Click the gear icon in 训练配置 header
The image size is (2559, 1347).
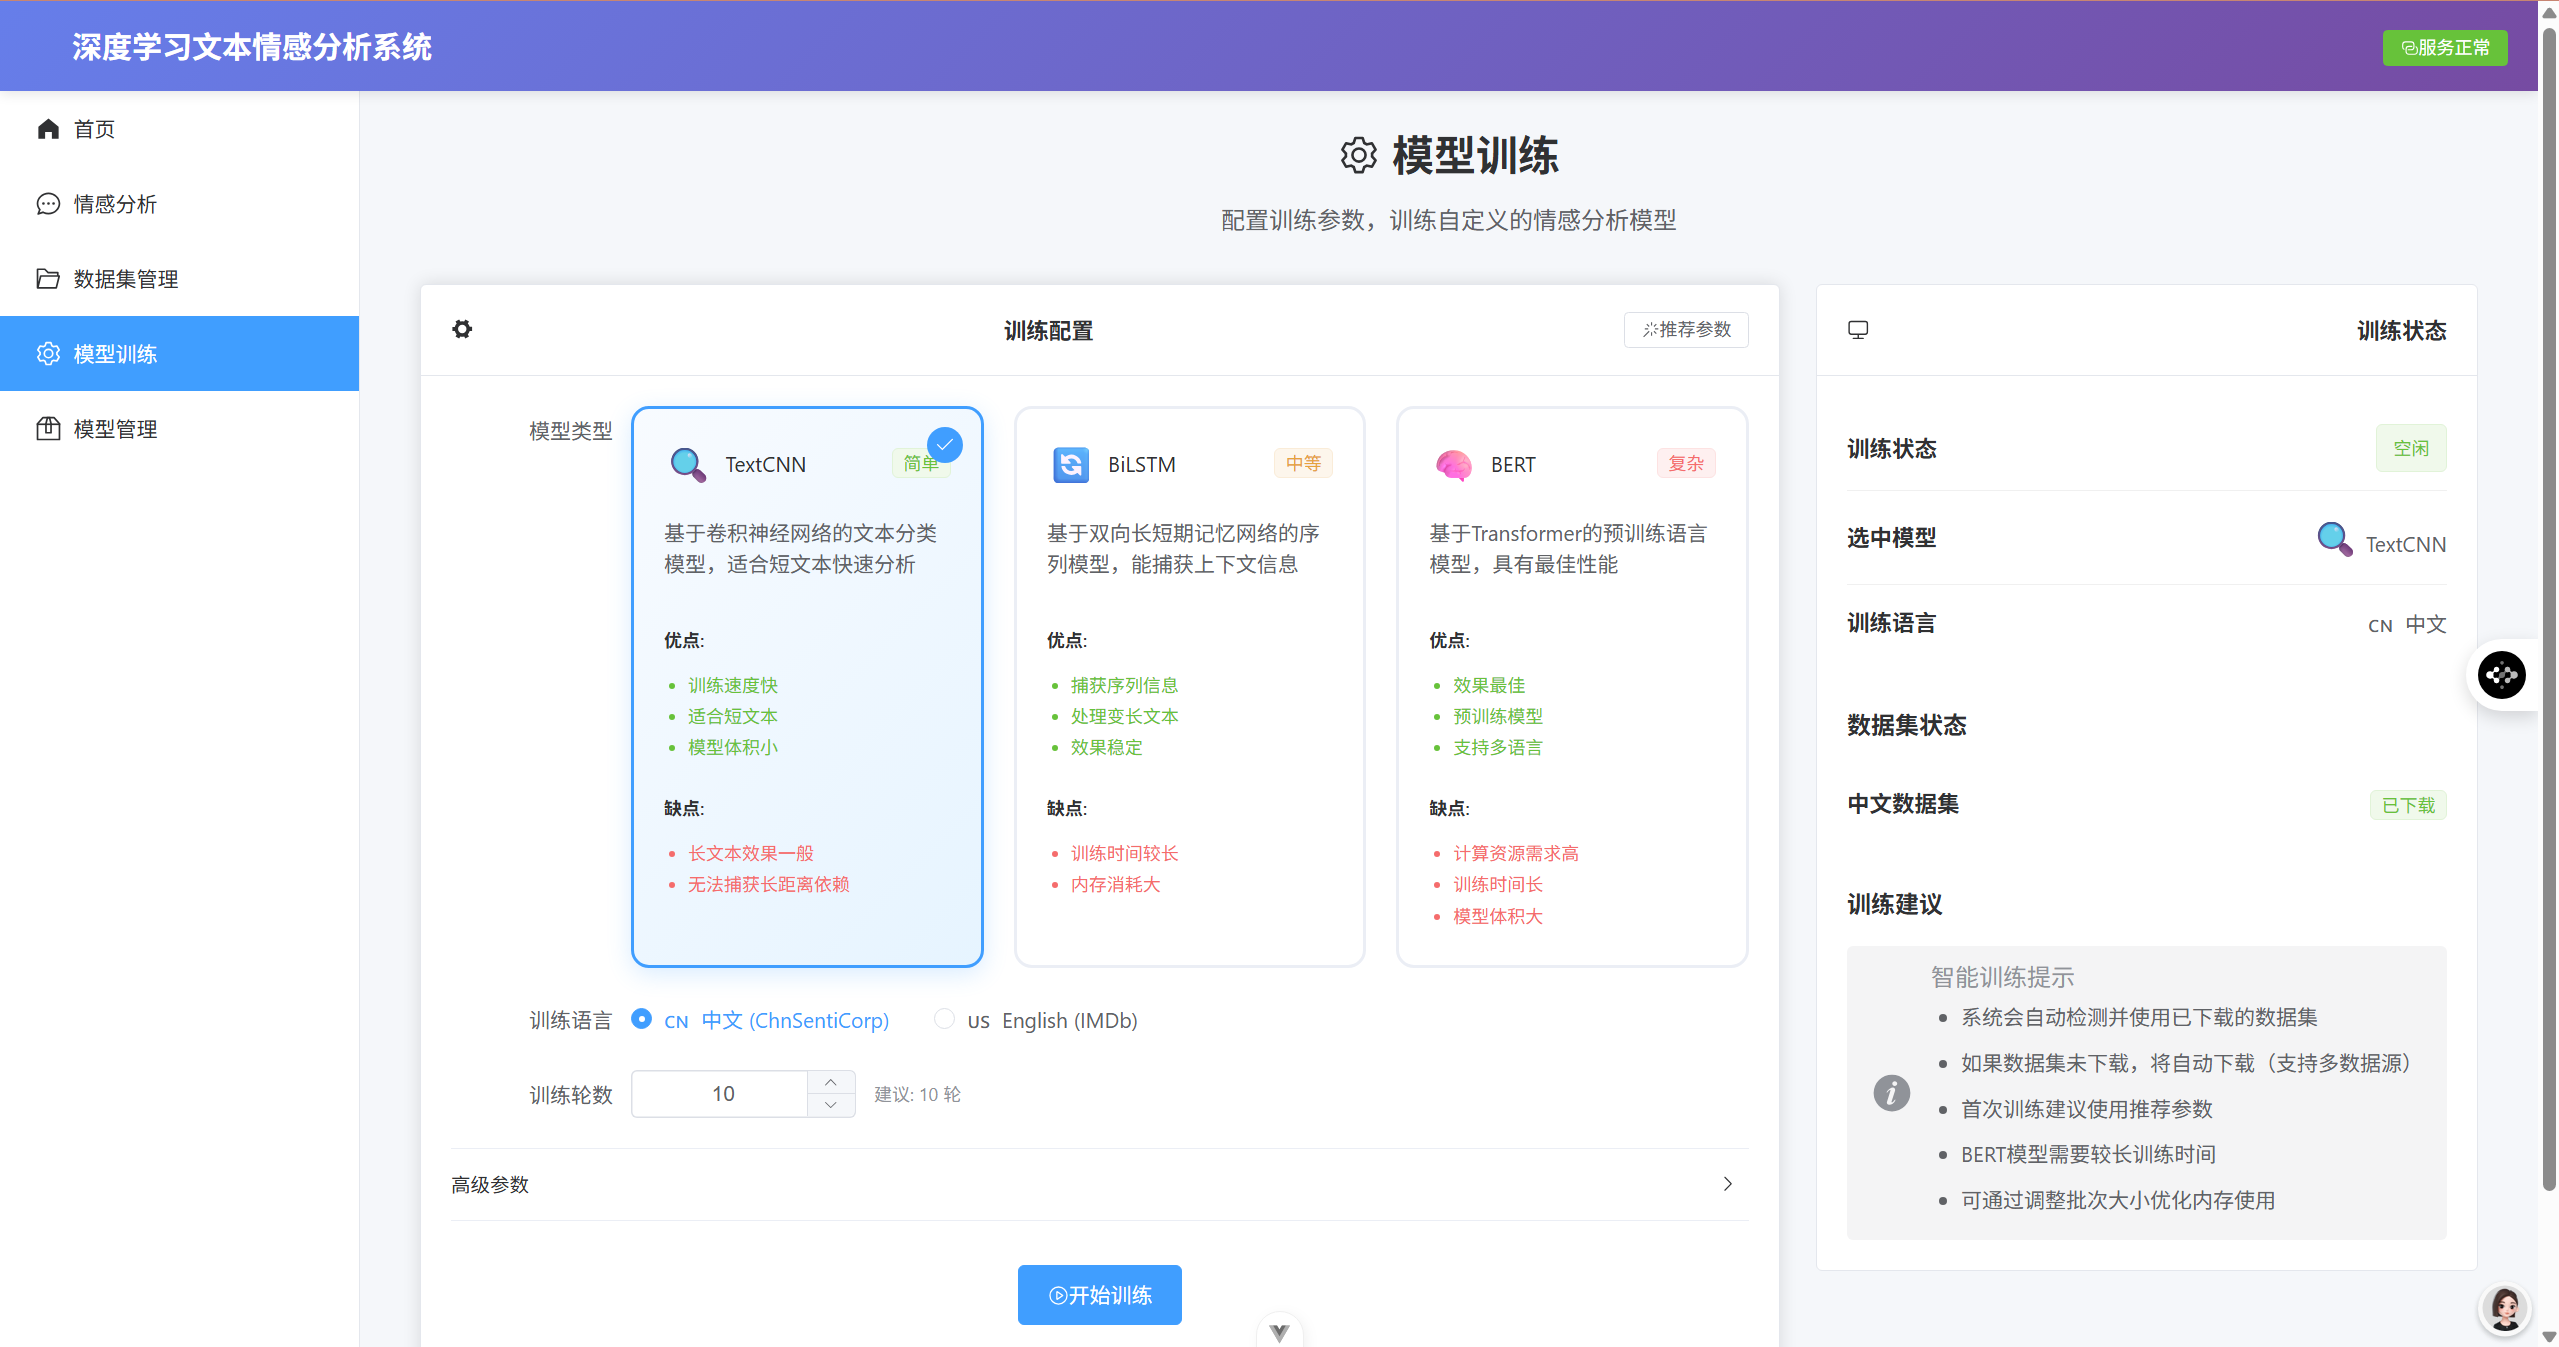click(x=462, y=329)
